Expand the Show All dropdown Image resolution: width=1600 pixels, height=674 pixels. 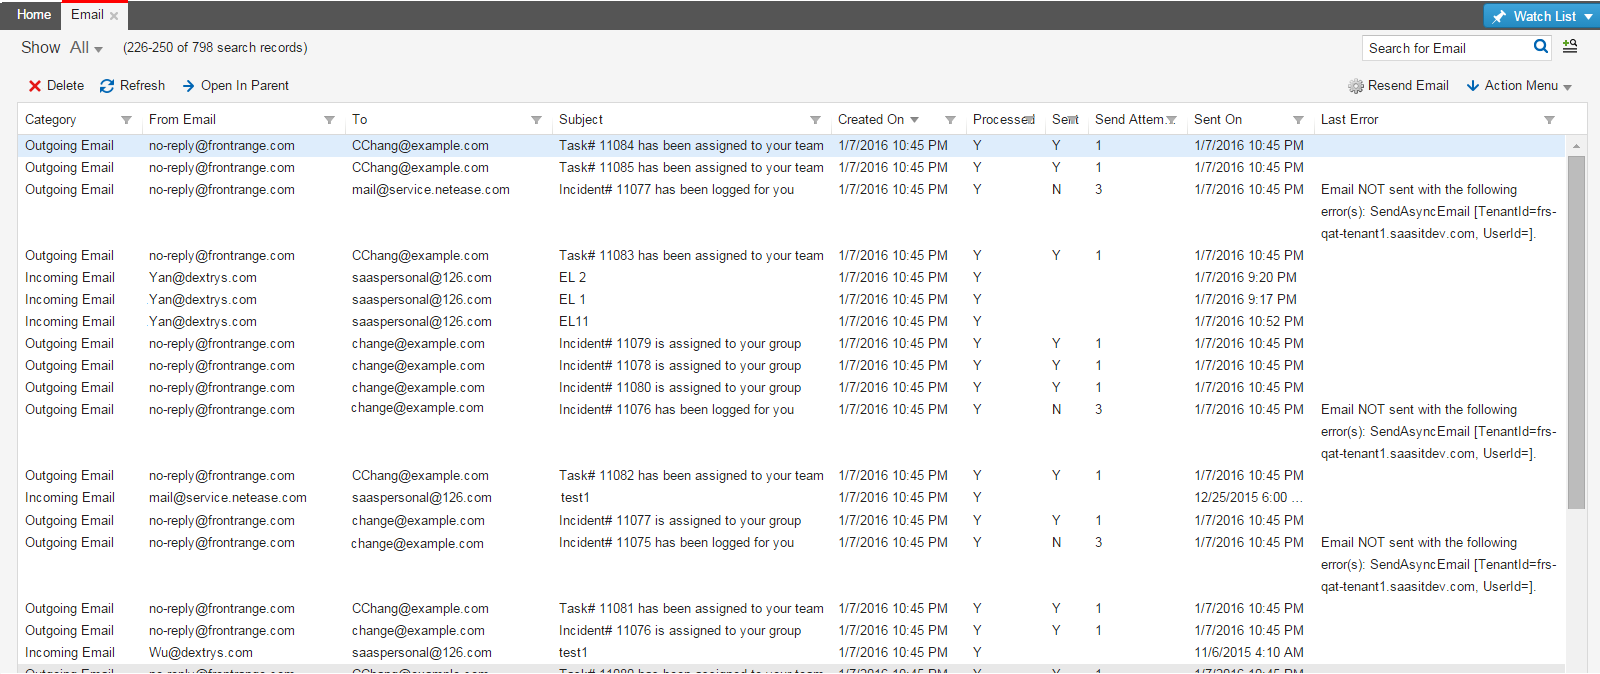[x=86, y=48]
